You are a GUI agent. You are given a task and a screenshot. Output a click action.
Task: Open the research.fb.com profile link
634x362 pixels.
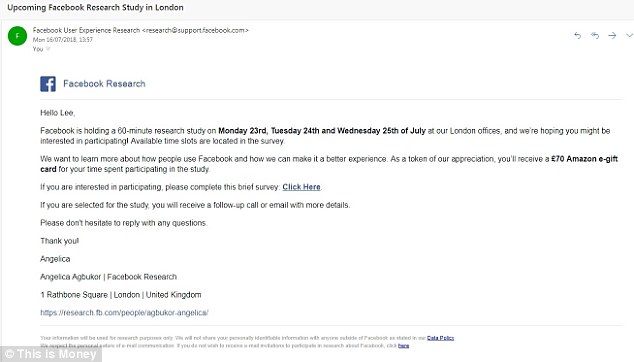pyautogui.click(x=124, y=313)
